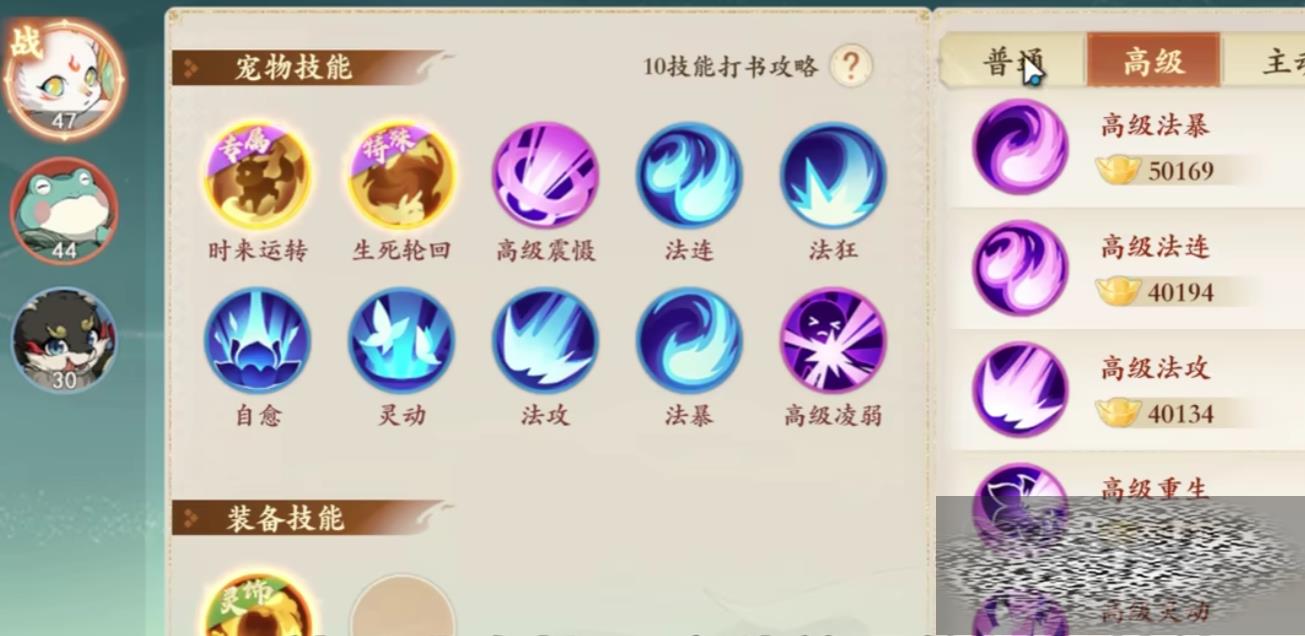This screenshot has height=636, width=1305.
Task: Click the 高级震慑 skill icon
Action: click(545, 176)
